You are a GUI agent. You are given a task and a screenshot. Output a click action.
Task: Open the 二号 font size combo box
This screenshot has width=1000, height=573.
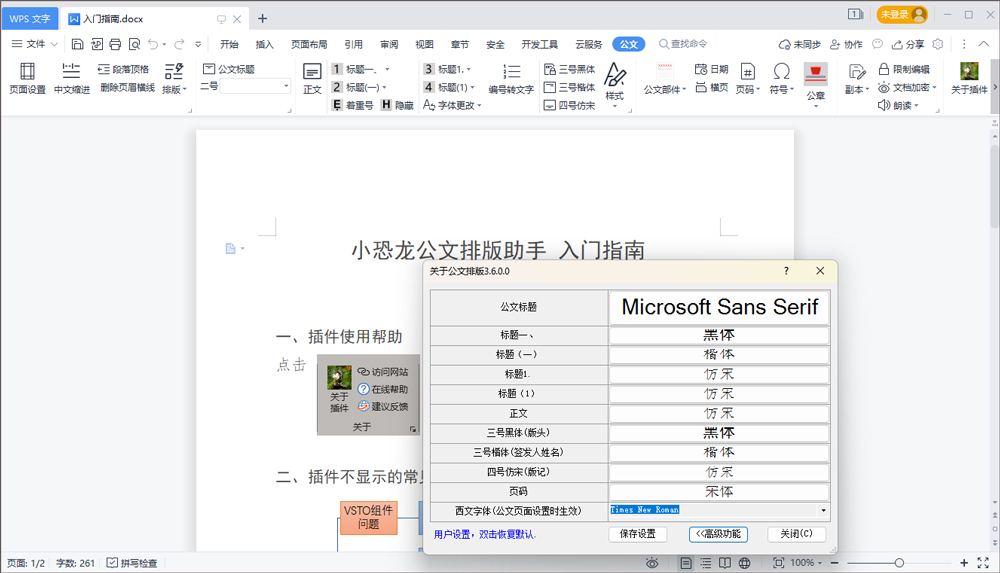click(x=255, y=86)
